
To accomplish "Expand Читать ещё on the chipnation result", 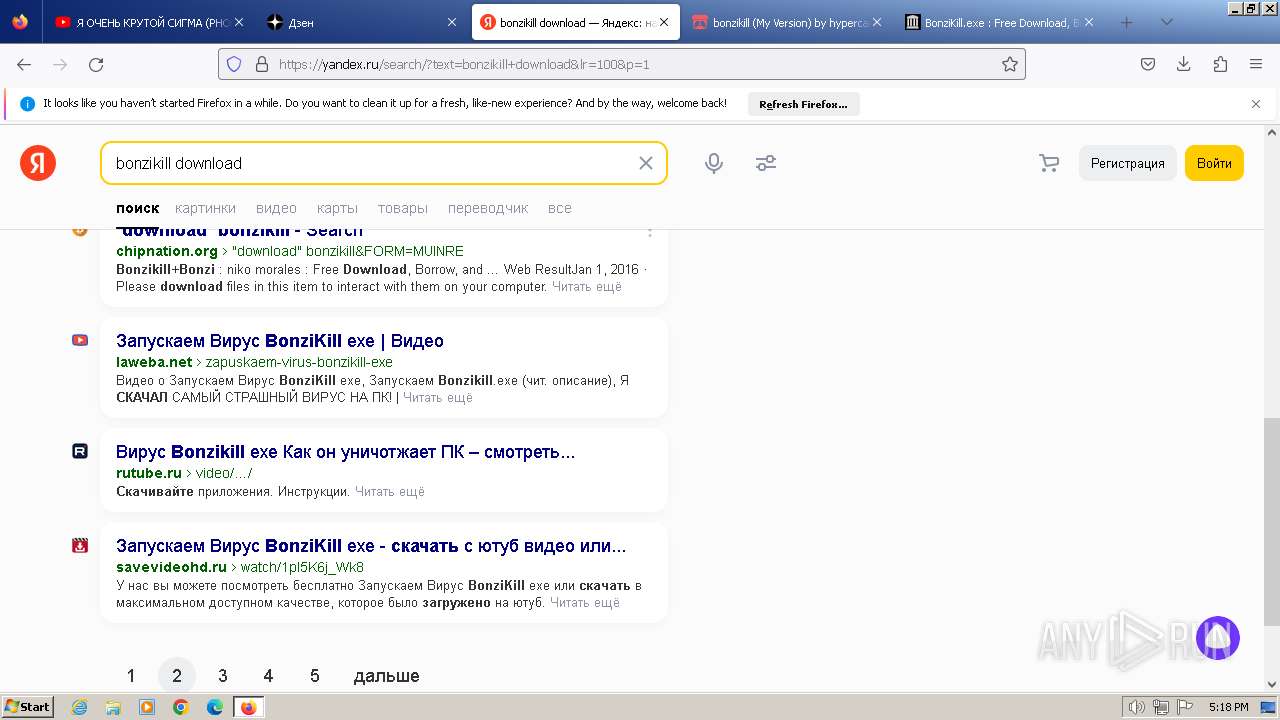I will pos(587,286).
